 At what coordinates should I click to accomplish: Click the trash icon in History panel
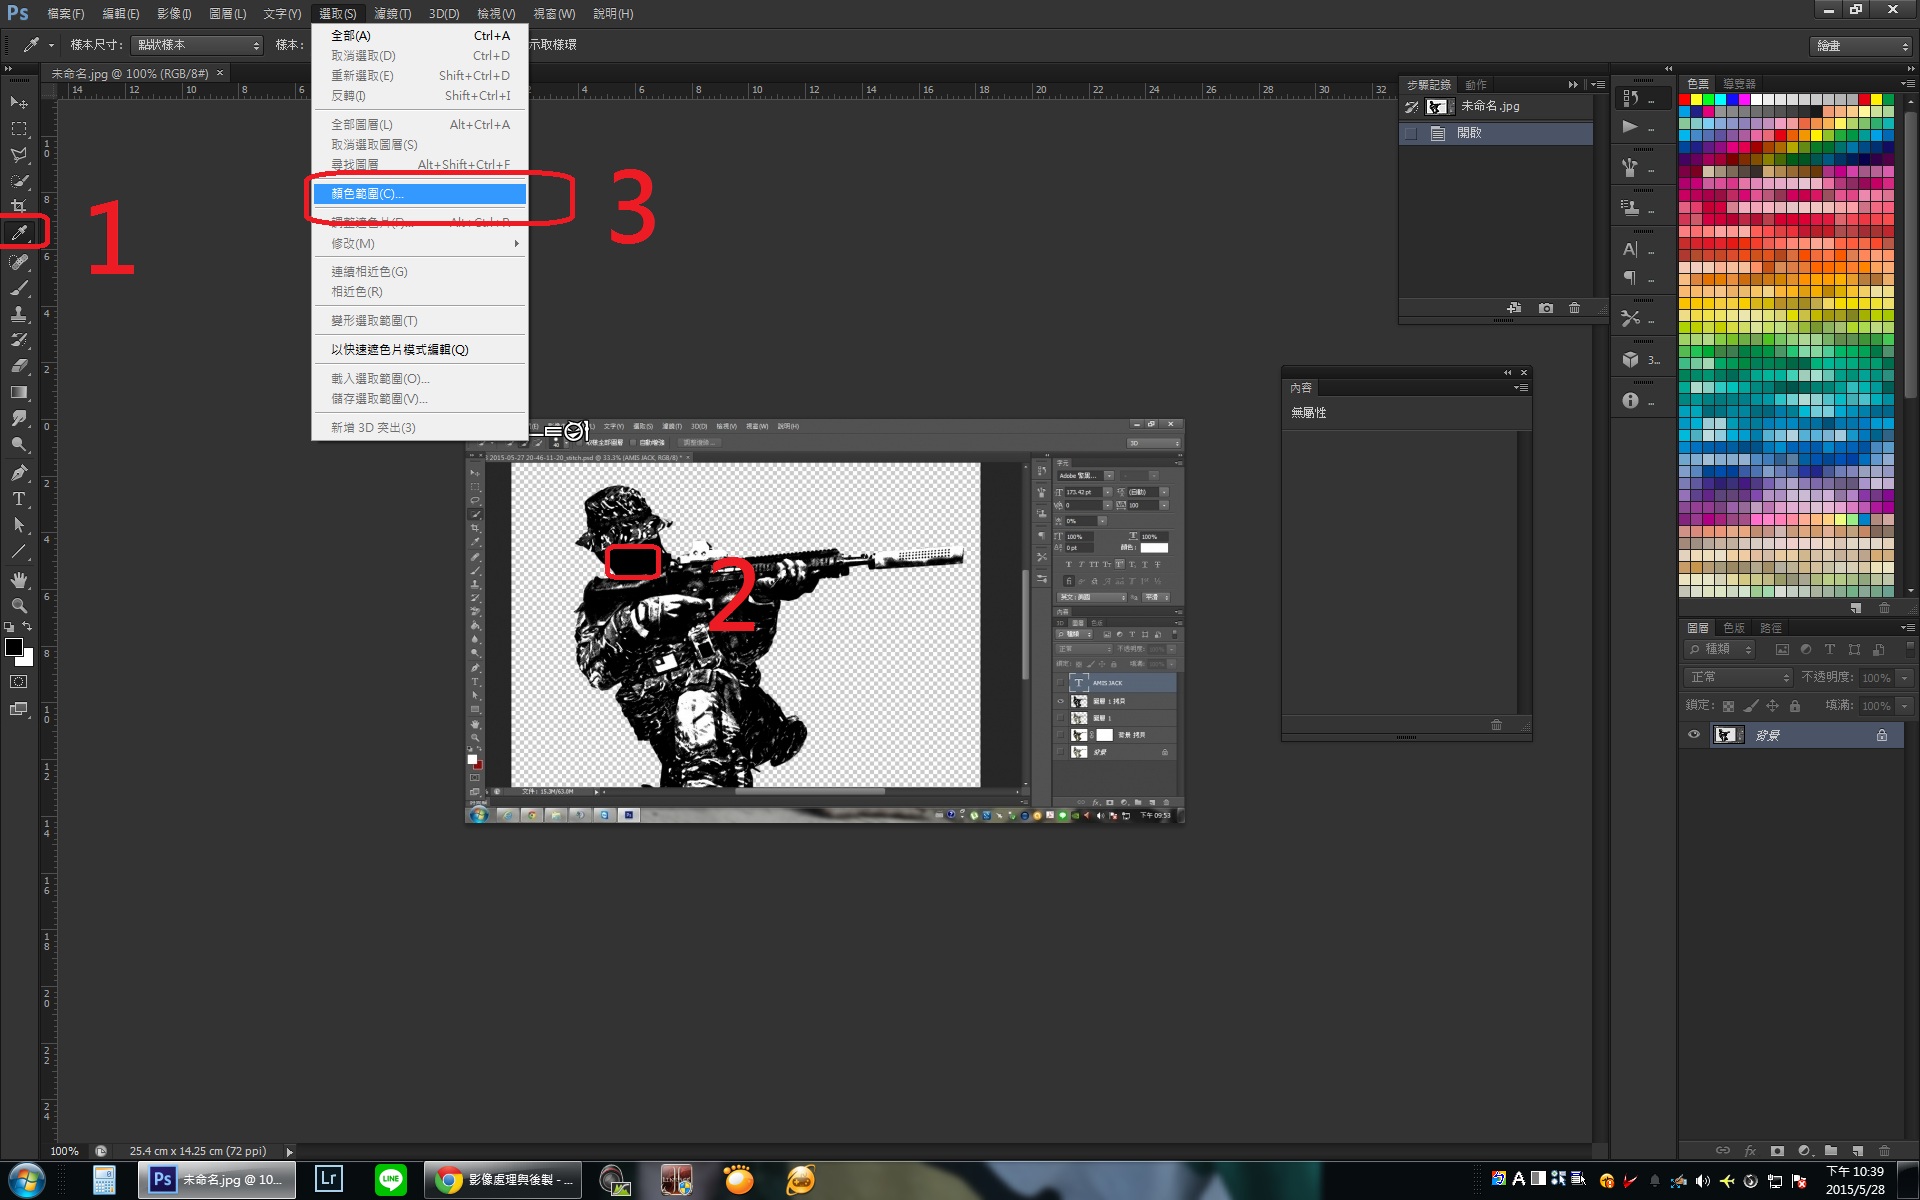click(x=1574, y=308)
